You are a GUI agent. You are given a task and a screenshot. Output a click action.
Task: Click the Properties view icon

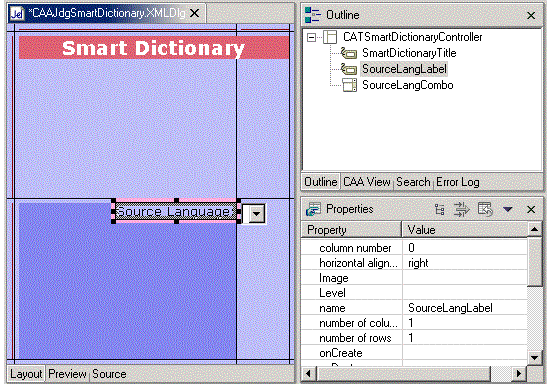coord(313,209)
